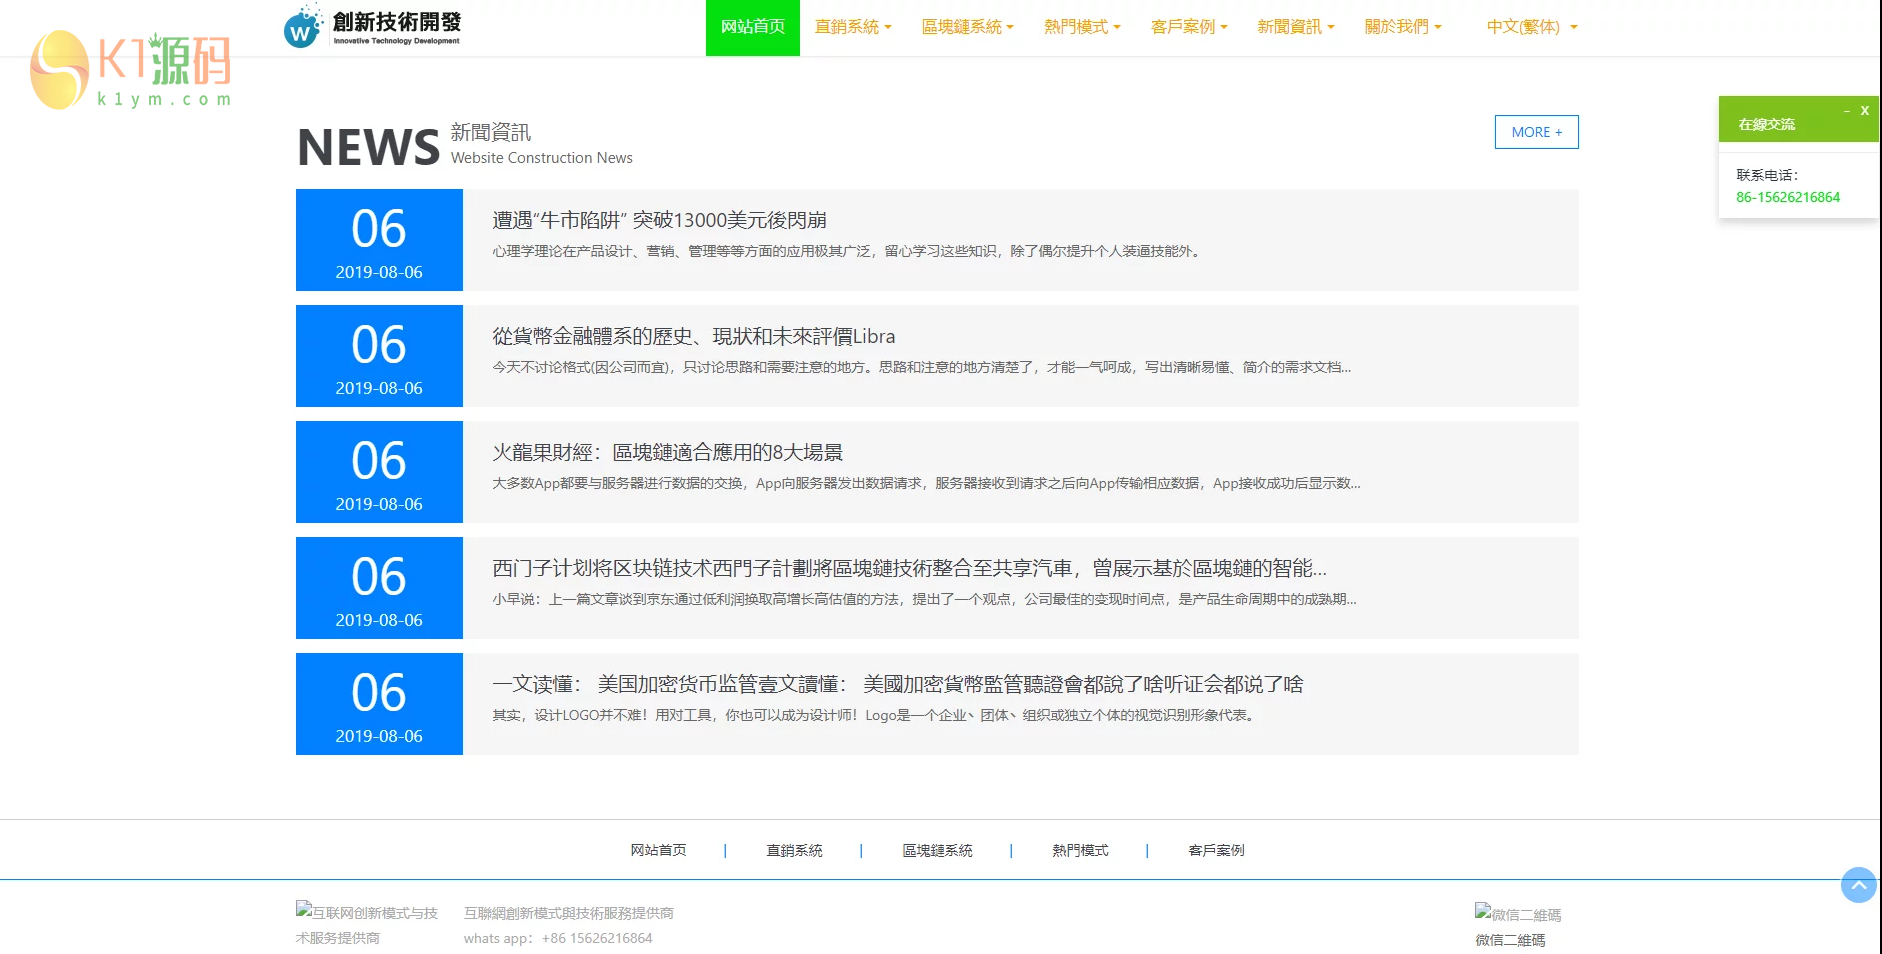
Task: Click the date tile of 西門子 article
Action: pyautogui.click(x=379, y=588)
